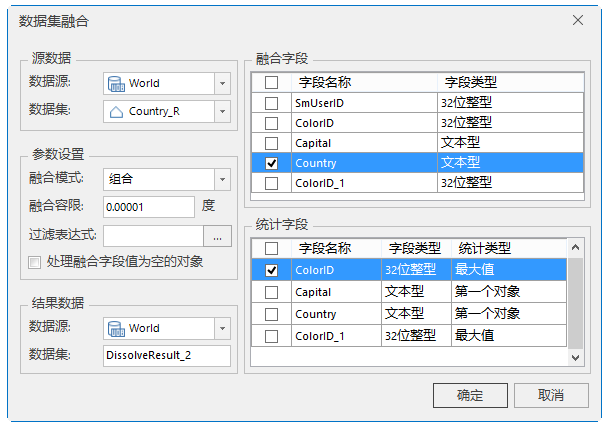
Task: Click the 过滤表达式 text input field
Action: pos(153,236)
